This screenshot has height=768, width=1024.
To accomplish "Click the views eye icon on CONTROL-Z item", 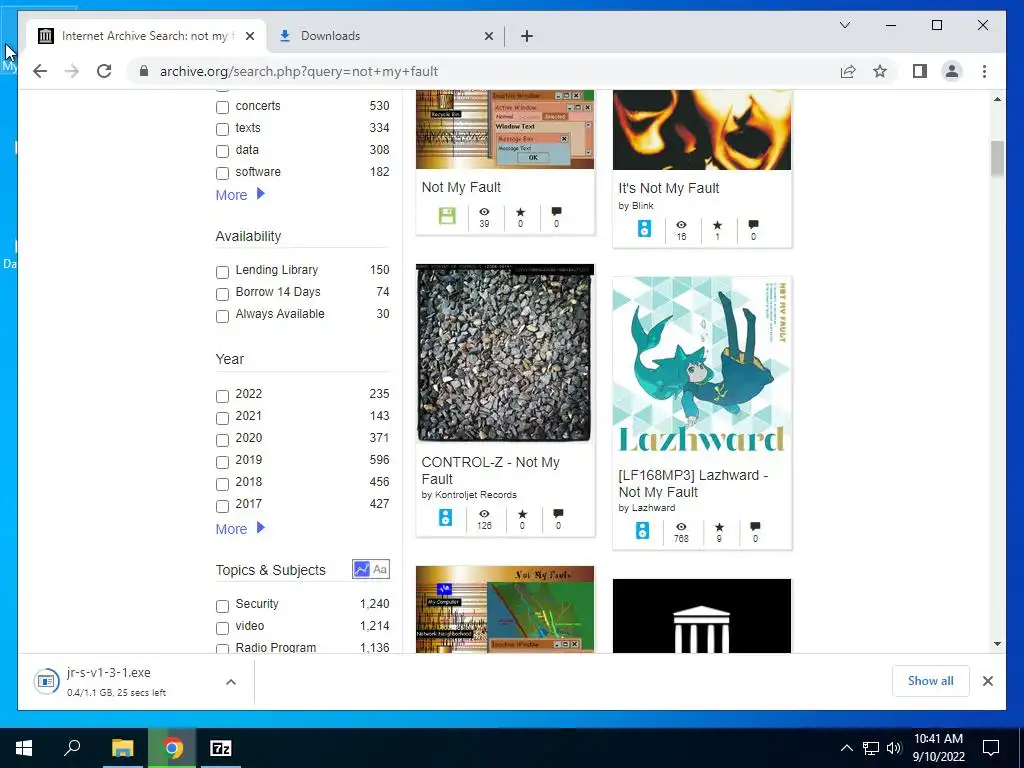I will click(484, 514).
